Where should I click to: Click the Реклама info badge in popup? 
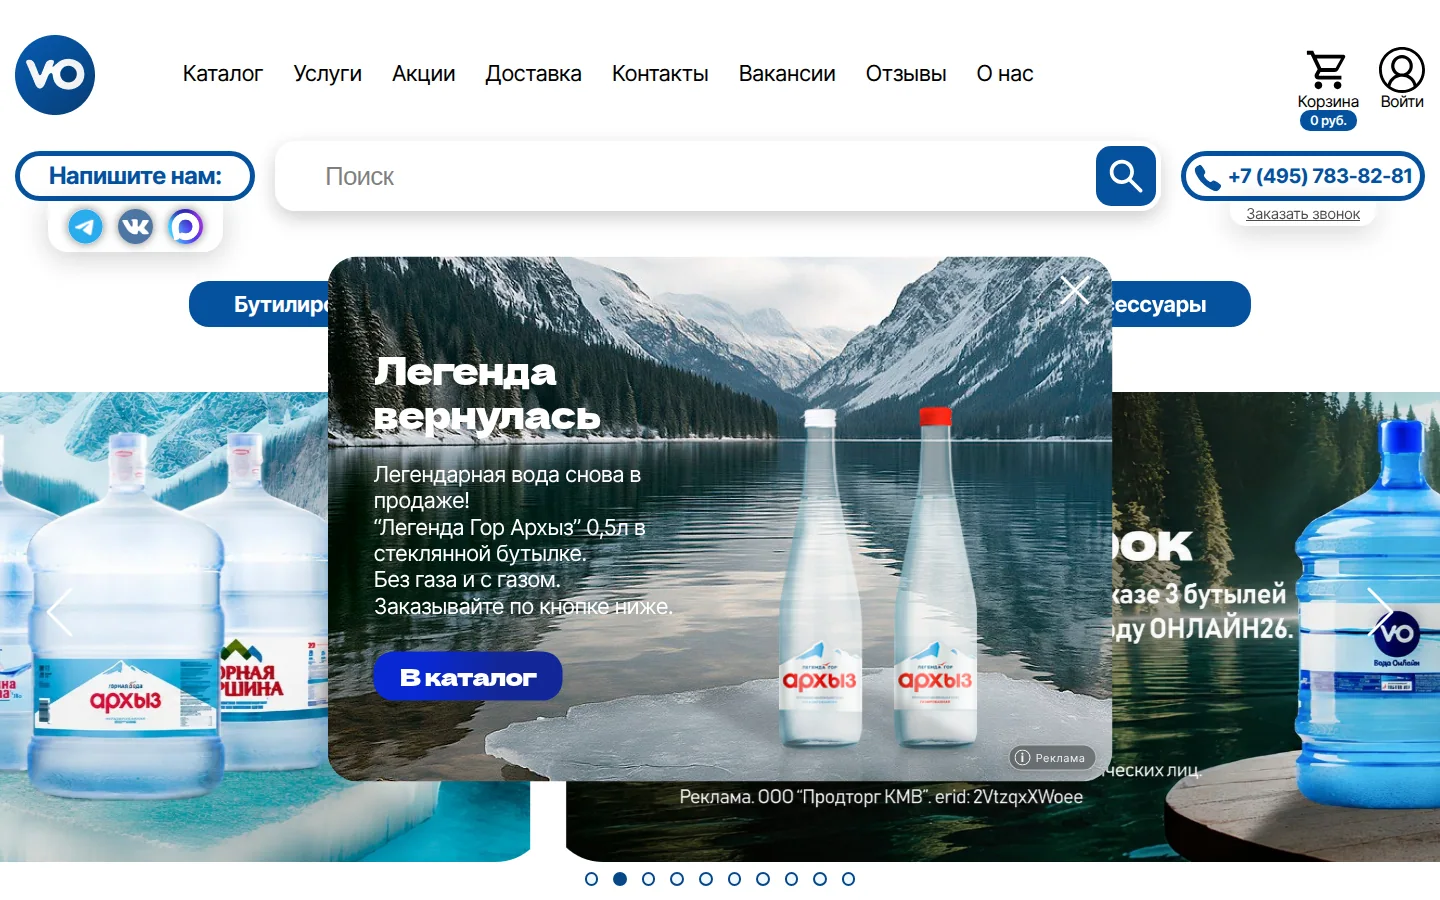(x=1051, y=758)
